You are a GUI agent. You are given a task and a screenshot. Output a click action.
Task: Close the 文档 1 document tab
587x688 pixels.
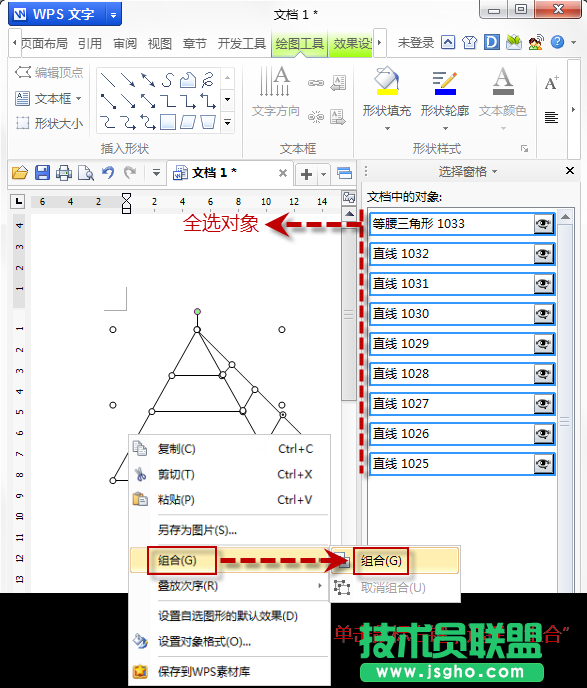(283, 173)
